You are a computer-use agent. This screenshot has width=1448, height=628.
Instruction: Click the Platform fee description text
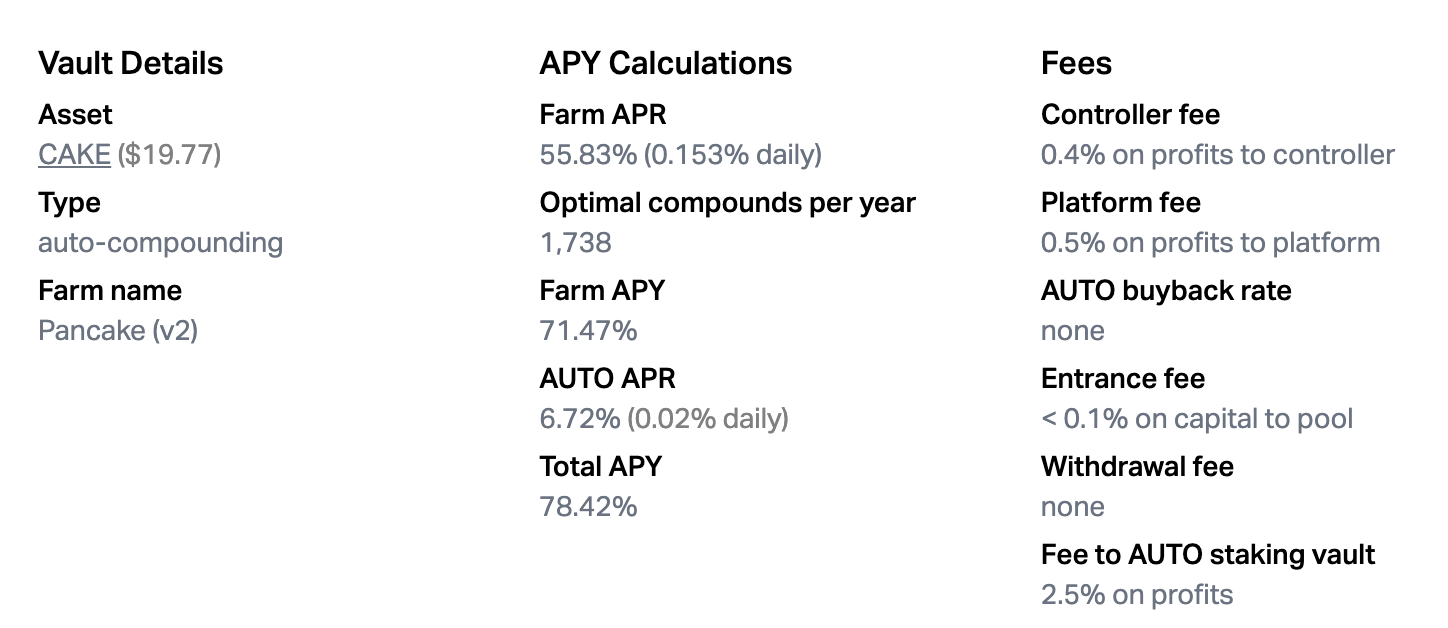[1210, 243]
